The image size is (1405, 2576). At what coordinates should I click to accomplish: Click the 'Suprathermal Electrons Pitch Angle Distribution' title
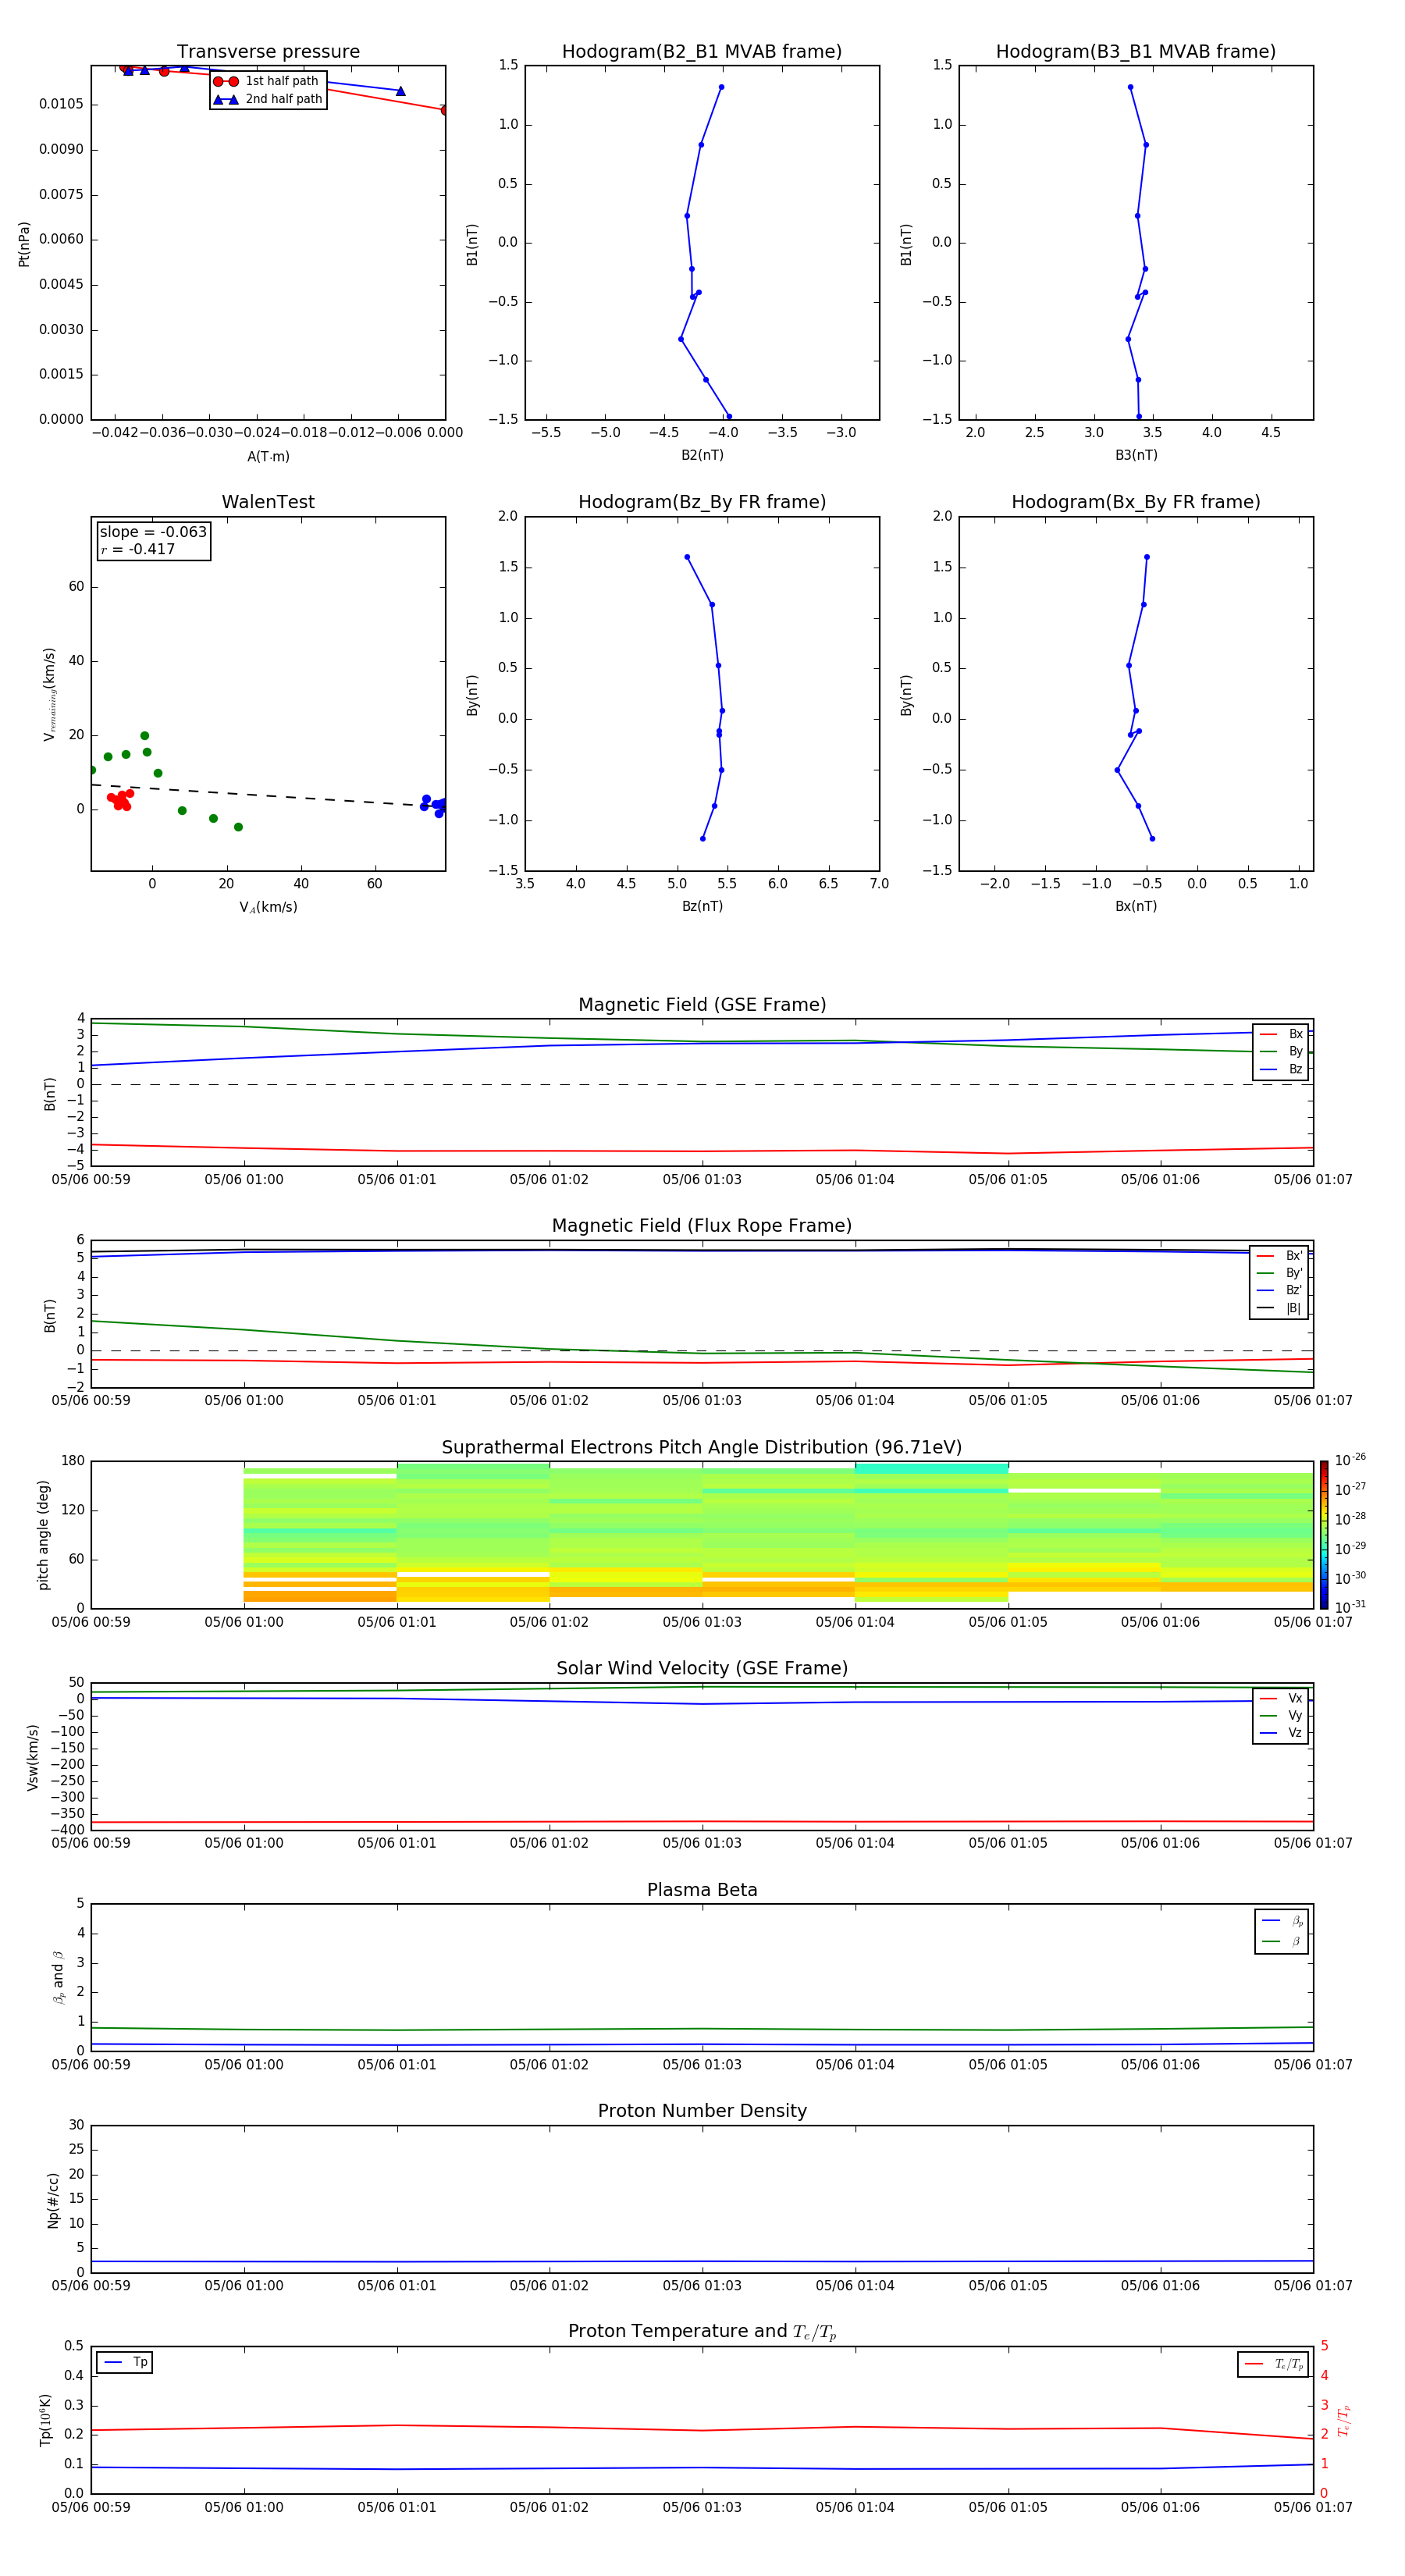702,1448
